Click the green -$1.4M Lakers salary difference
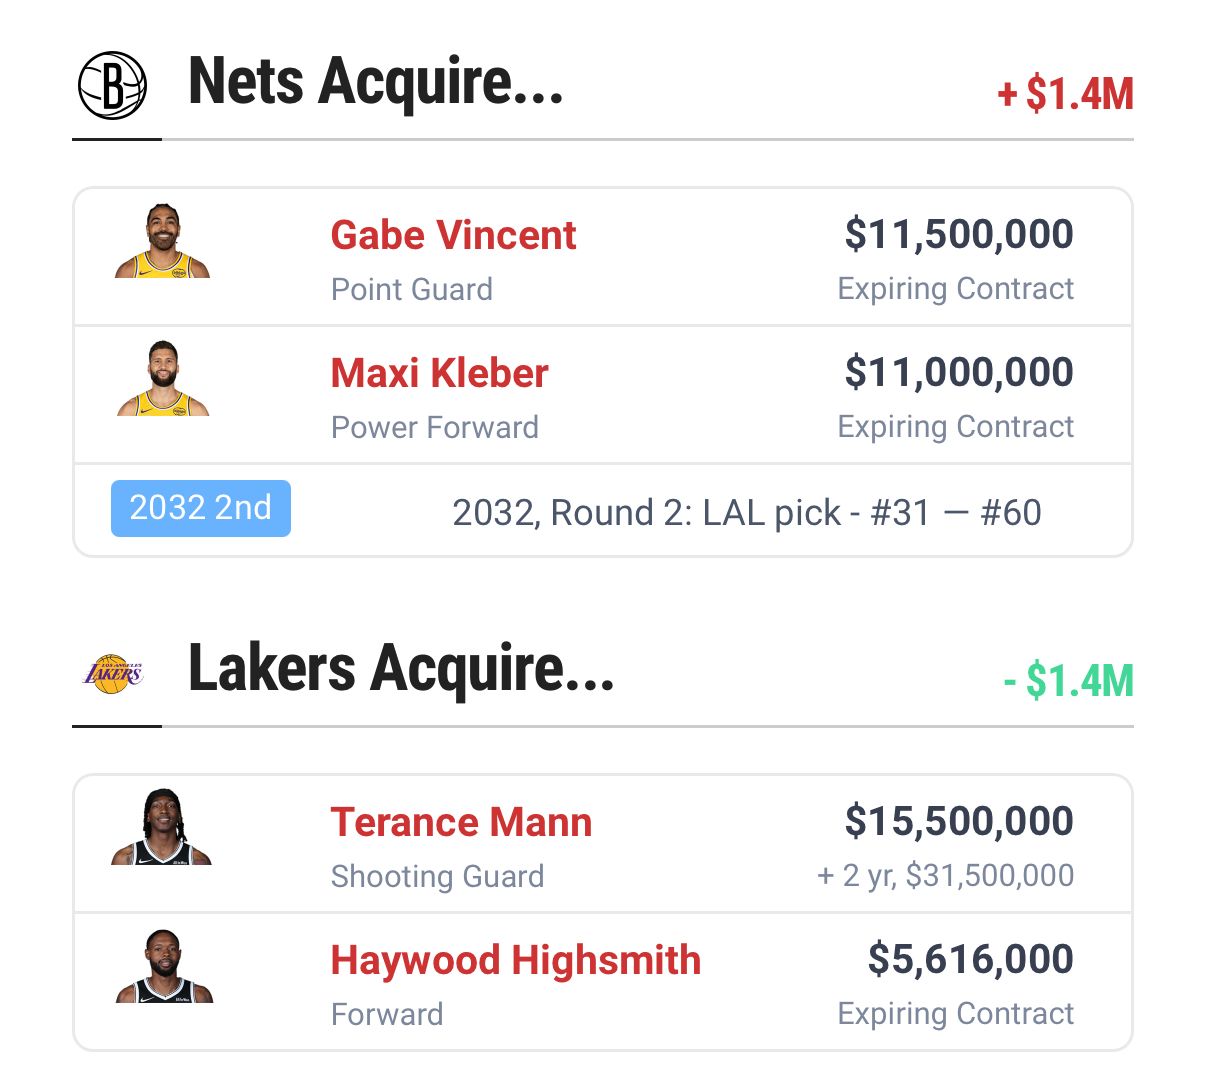The height and width of the screenshot is (1074, 1206). pyautogui.click(x=1068, y=681)
